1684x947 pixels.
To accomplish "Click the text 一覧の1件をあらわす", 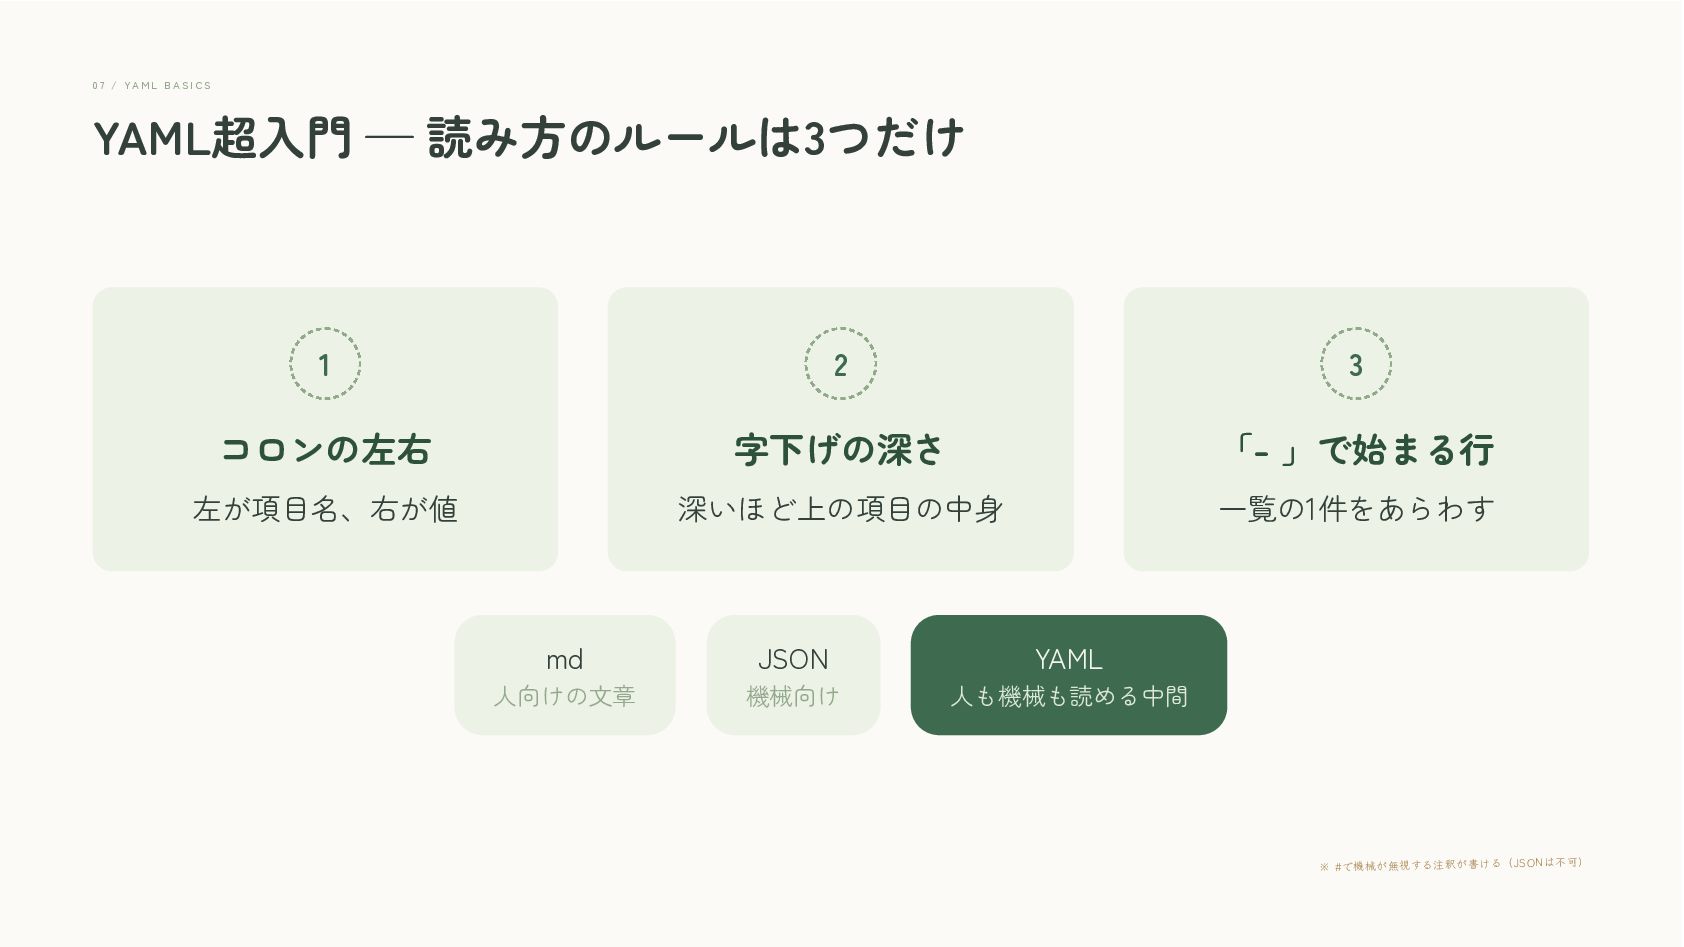I will 1356,510.
